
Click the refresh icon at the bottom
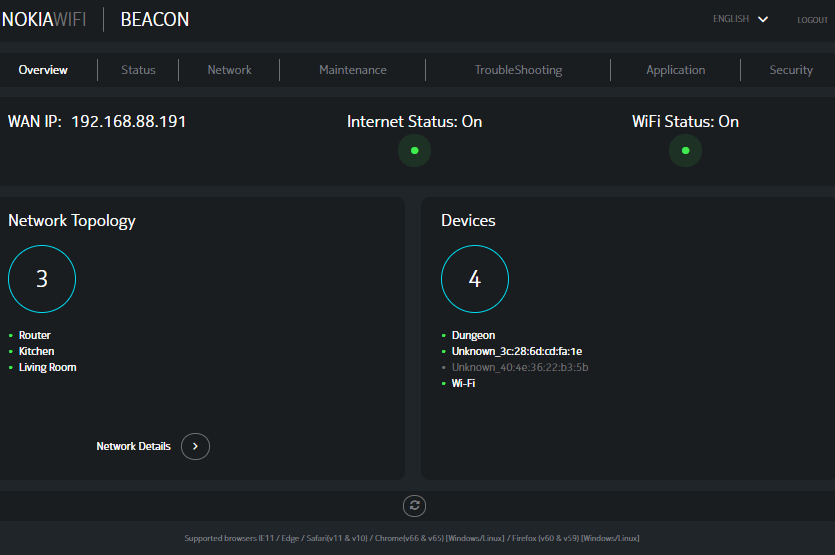tap(415, 505)
